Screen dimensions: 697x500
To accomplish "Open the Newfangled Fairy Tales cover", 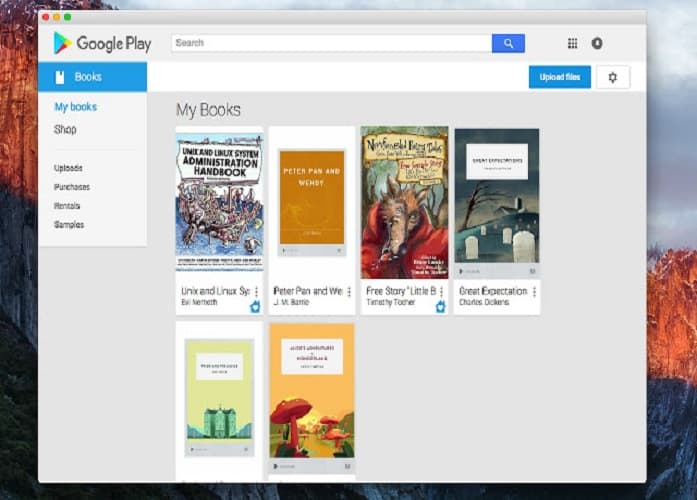I will coord(405,203).
